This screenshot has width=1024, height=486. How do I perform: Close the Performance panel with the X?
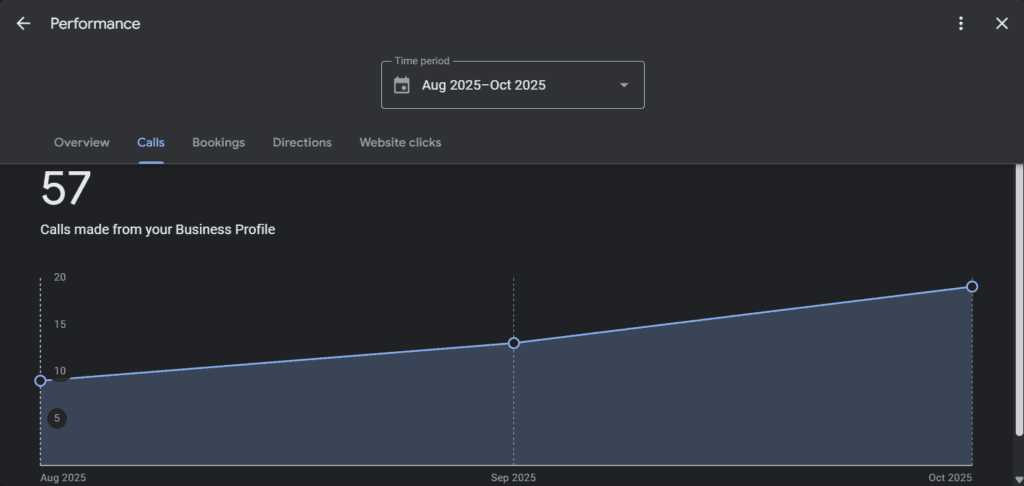(x=1002, y=23)
